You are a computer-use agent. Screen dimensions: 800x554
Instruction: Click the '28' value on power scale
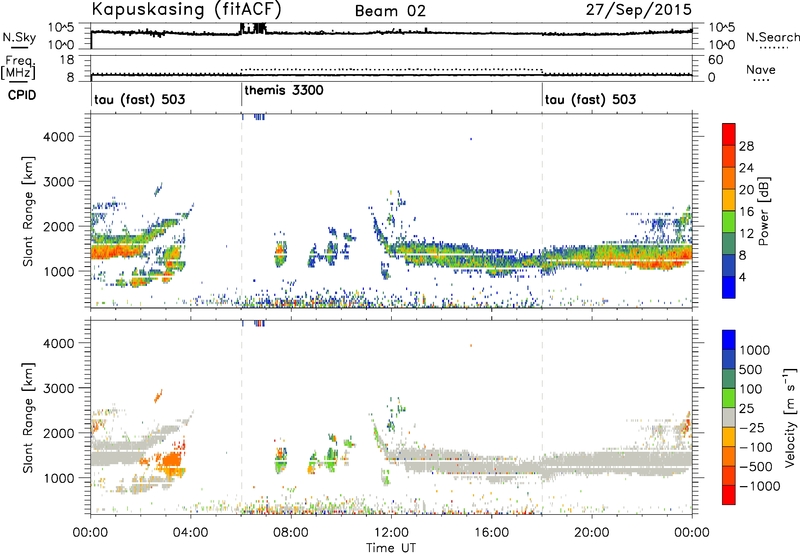click(x=746, y=146)
